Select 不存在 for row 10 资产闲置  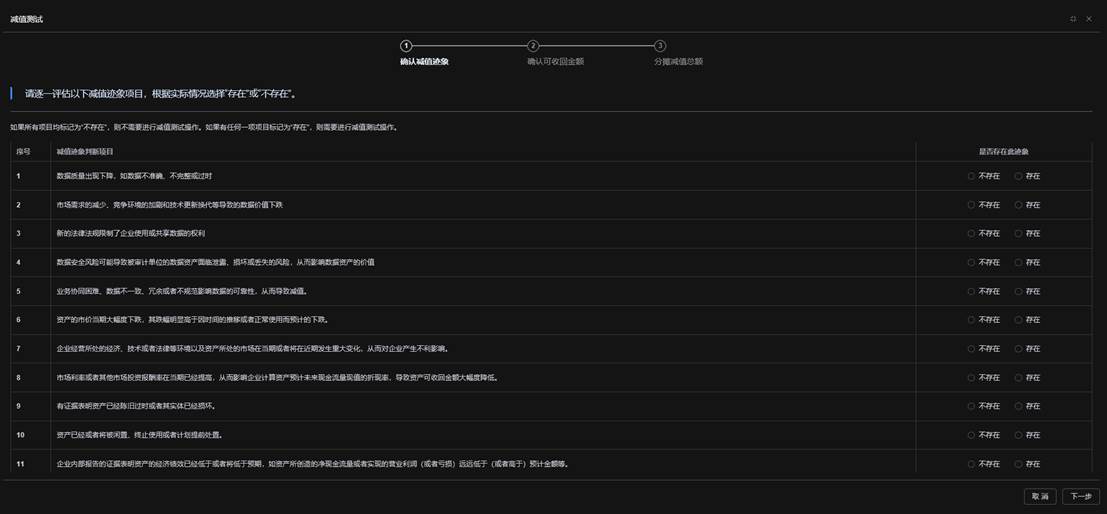[971, 436]
